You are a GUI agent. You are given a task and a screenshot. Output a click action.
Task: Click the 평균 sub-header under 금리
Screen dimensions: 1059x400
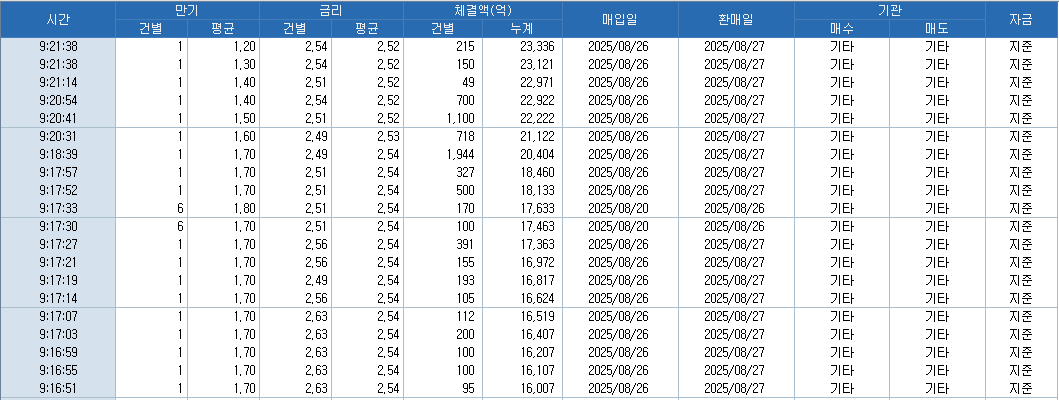367,29
